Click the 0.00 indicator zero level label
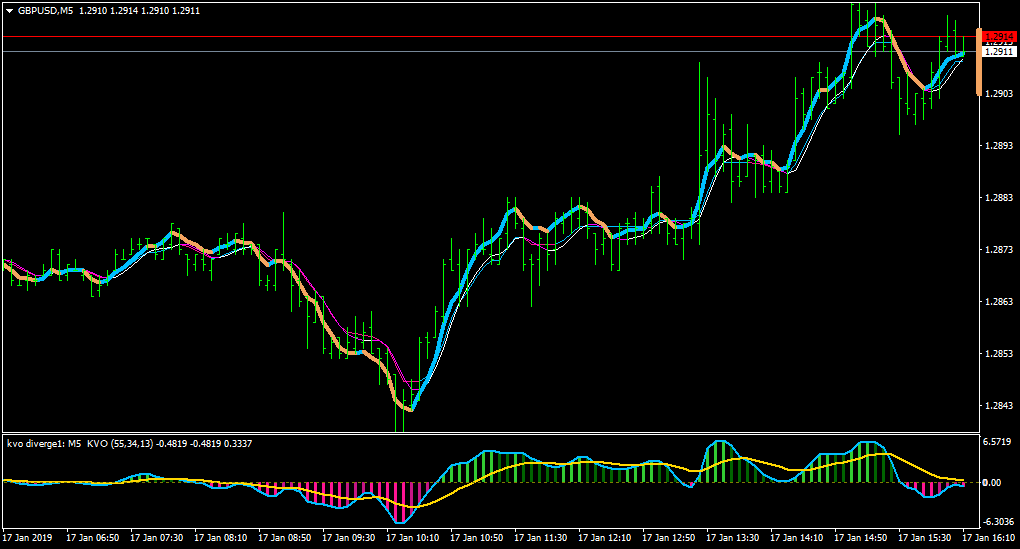This screenshot has height=549, width=1020. pos(992,483)
